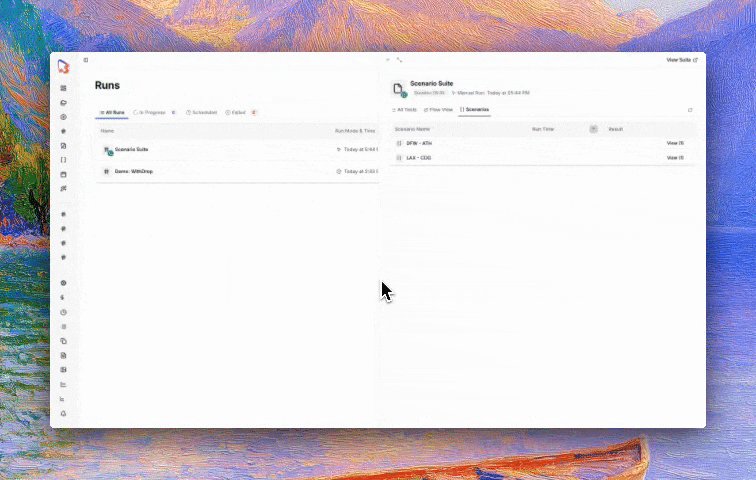Click the refresh icon in the detail panel
This screenshot has width=756, height=480.
690,110
